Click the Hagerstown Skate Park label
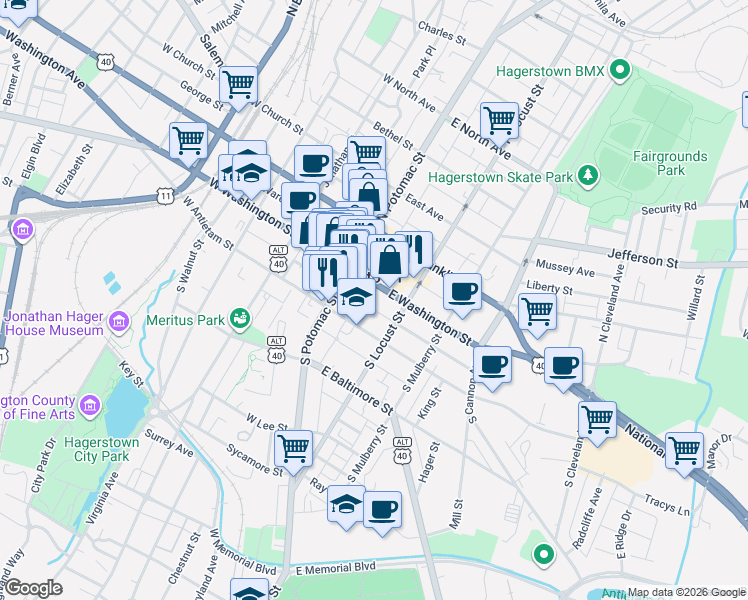Viewport: 748px width, 600px height. tap(500, 177)
